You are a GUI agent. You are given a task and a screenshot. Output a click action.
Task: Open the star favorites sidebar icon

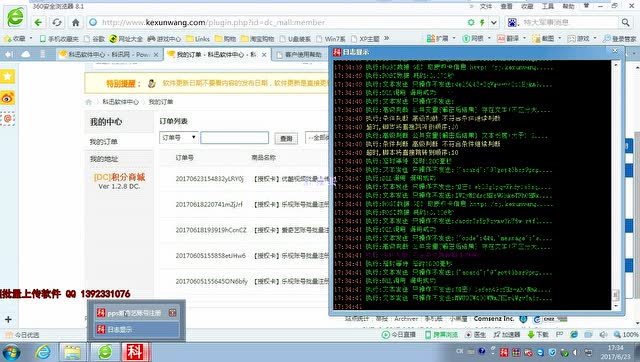click(8, 76)
